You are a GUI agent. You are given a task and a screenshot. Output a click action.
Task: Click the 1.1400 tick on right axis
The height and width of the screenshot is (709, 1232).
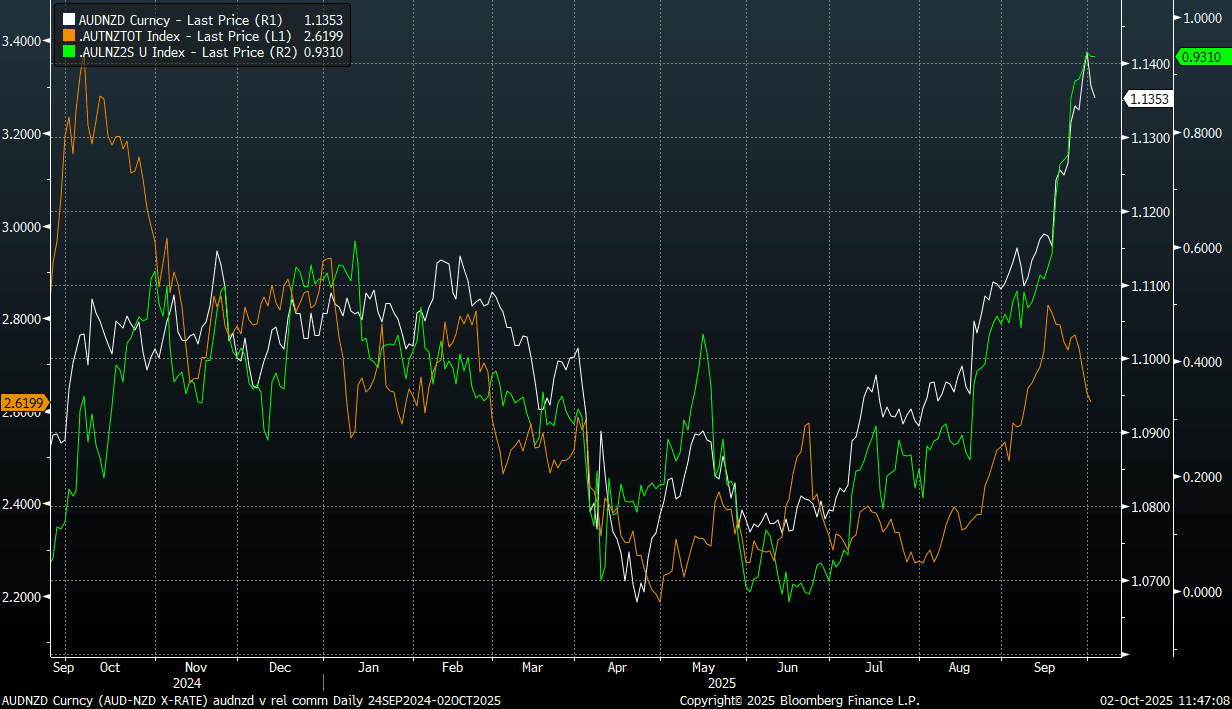coord(1148,64)
